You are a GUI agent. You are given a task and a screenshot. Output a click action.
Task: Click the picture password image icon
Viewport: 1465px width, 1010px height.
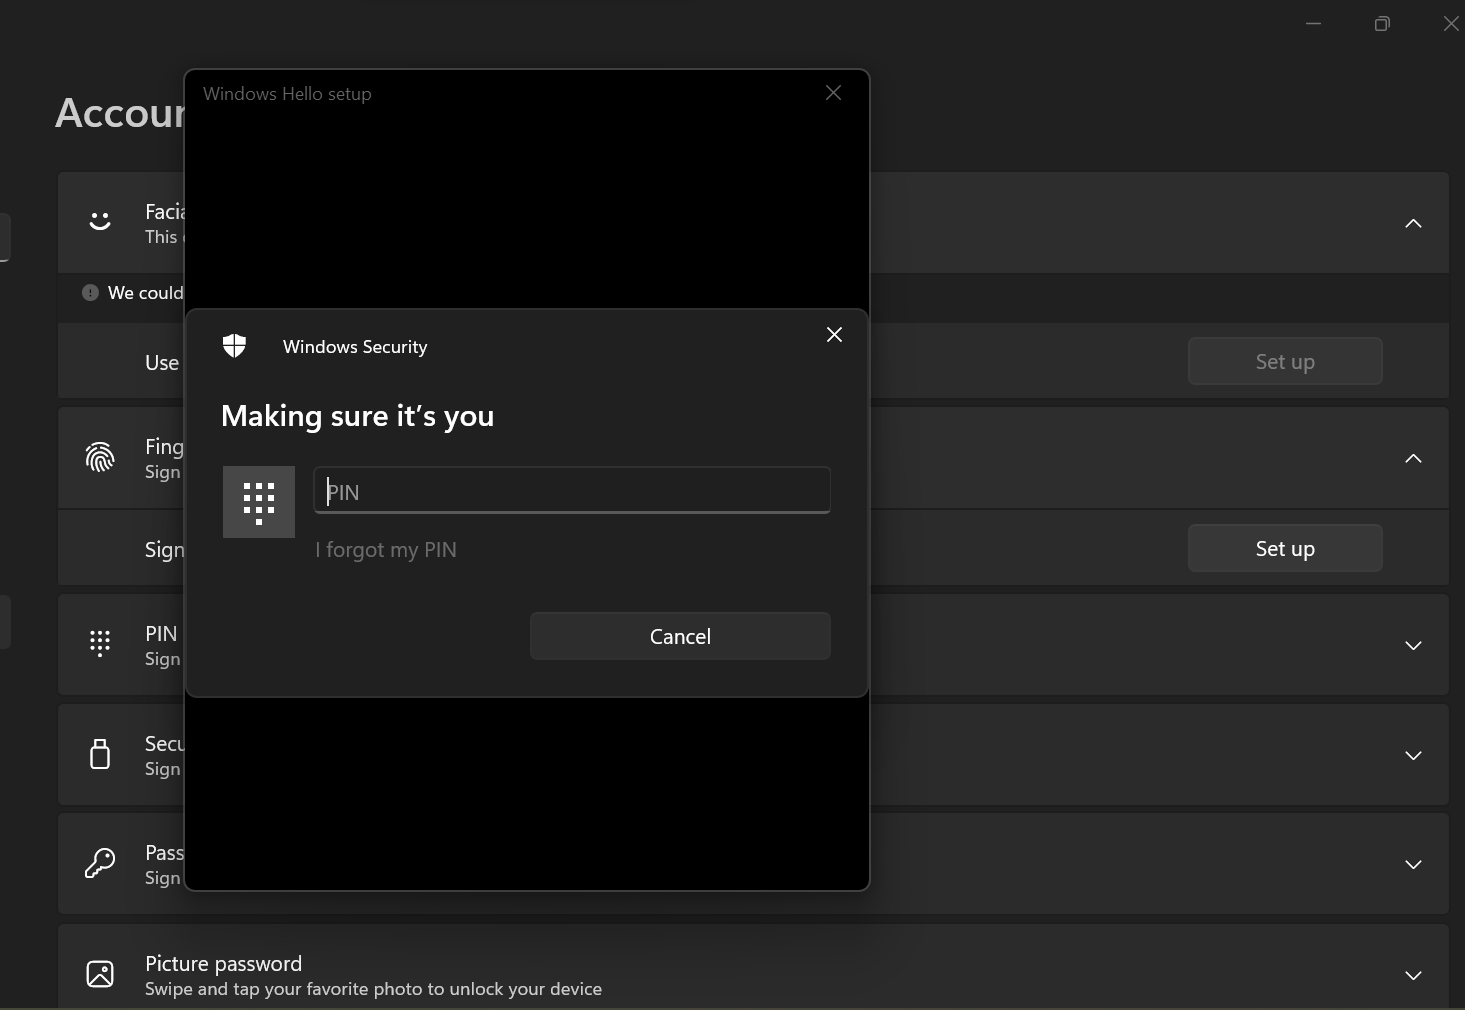[x=100, y=973]
